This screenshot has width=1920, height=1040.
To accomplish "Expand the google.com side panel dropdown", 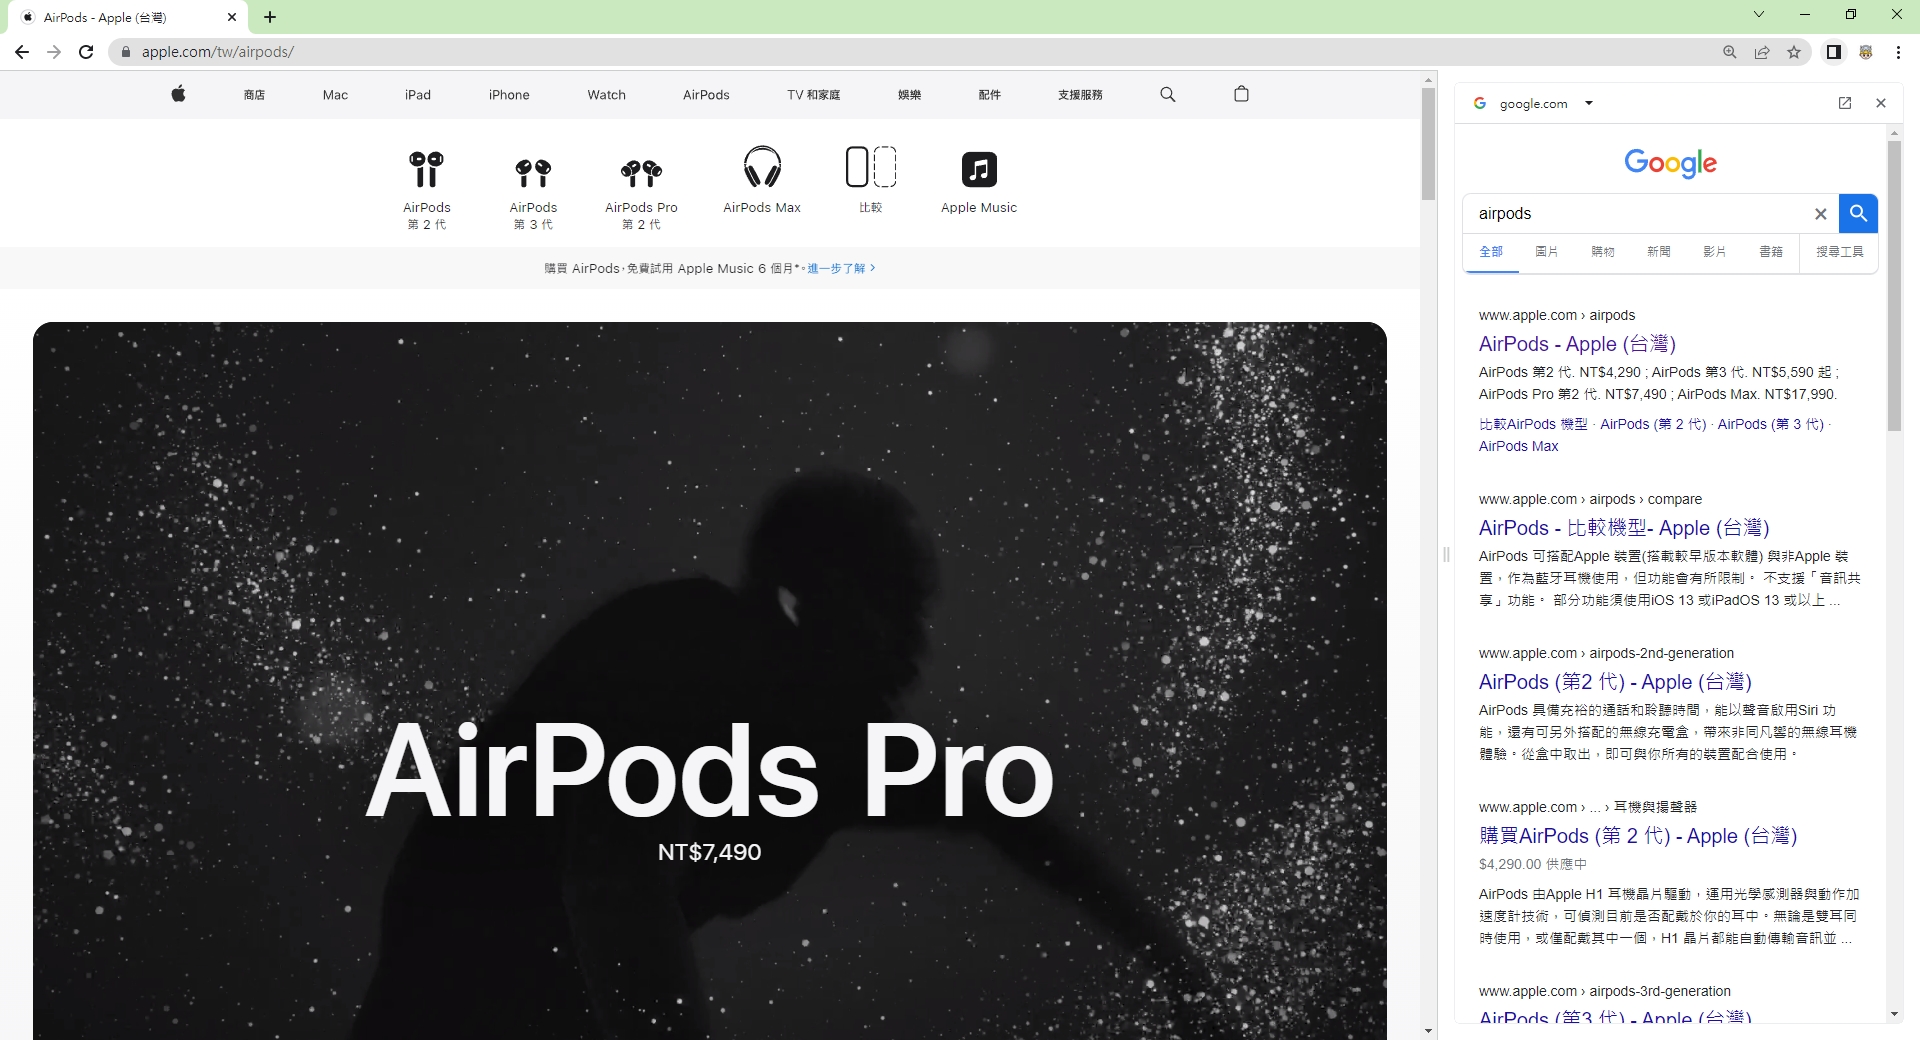I will click(1589, 103).
